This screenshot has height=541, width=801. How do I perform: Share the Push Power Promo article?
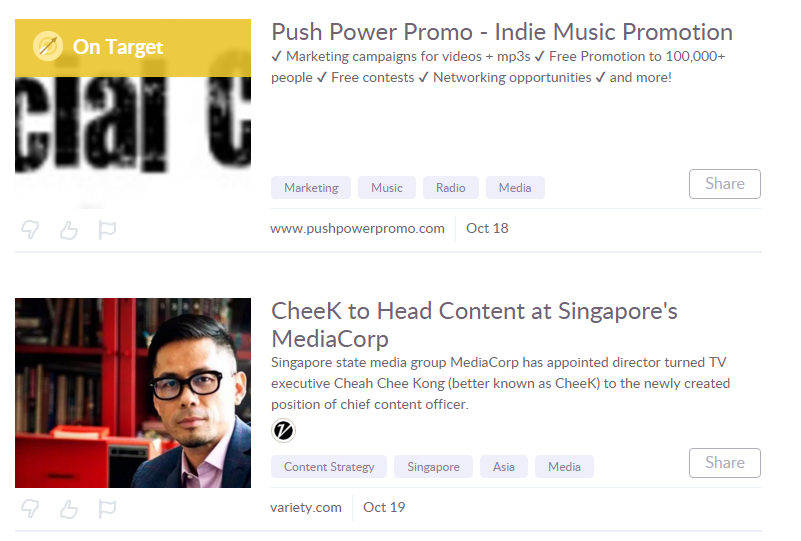(724, 184)
